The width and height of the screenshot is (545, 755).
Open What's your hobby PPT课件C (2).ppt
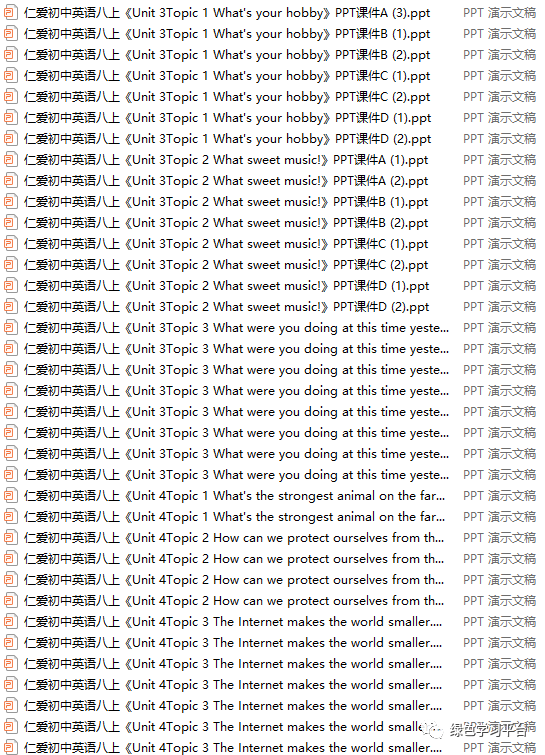[227, 97]
